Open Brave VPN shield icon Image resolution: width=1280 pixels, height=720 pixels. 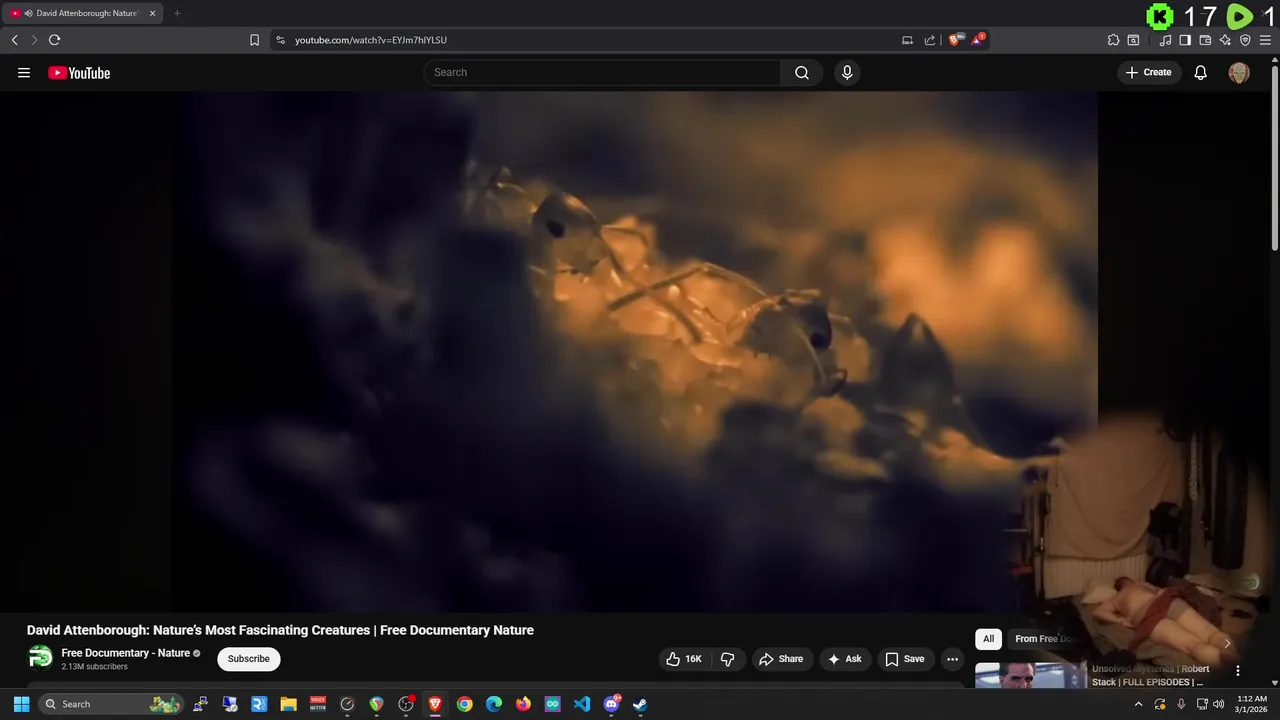(1245, 40)
